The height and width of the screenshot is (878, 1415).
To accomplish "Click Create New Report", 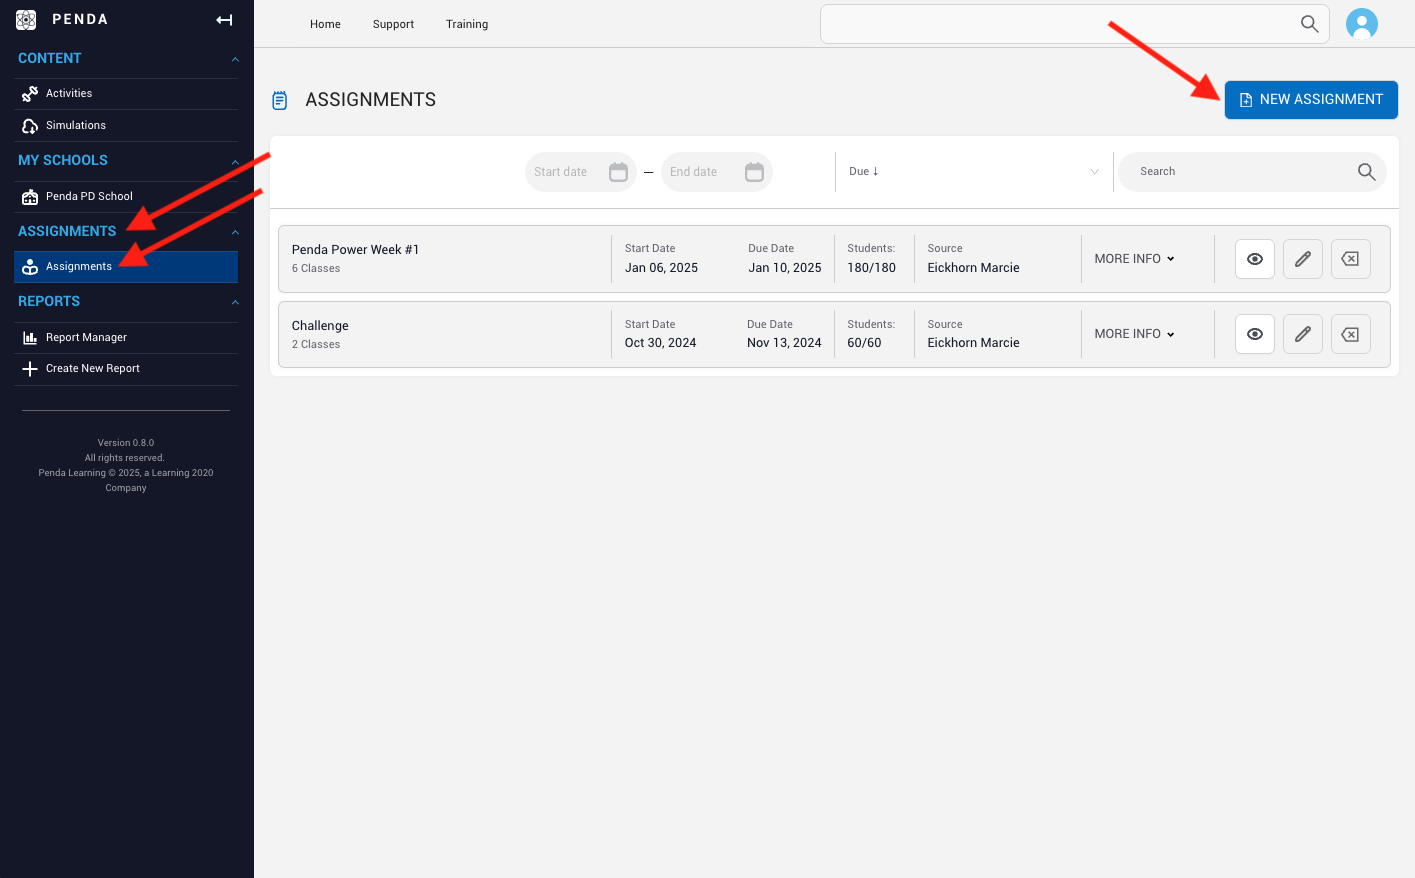I will [91, 368].
